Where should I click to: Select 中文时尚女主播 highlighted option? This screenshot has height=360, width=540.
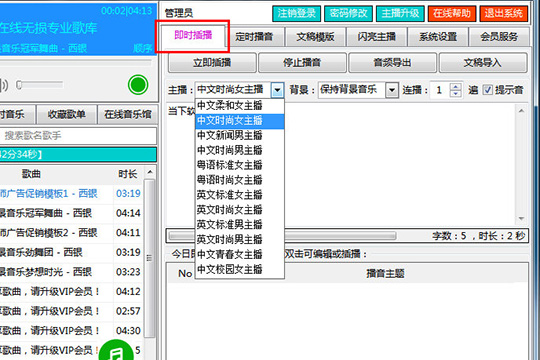(x=240, y=121)
